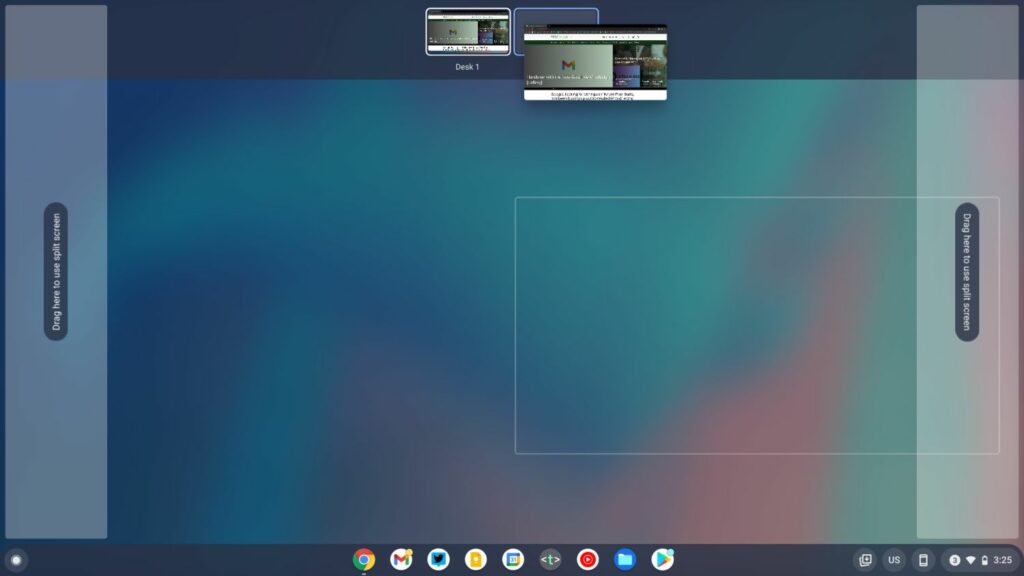Launch Chrome browser from the shelf
The image size is (1024, 576).
tap(365, 560)
